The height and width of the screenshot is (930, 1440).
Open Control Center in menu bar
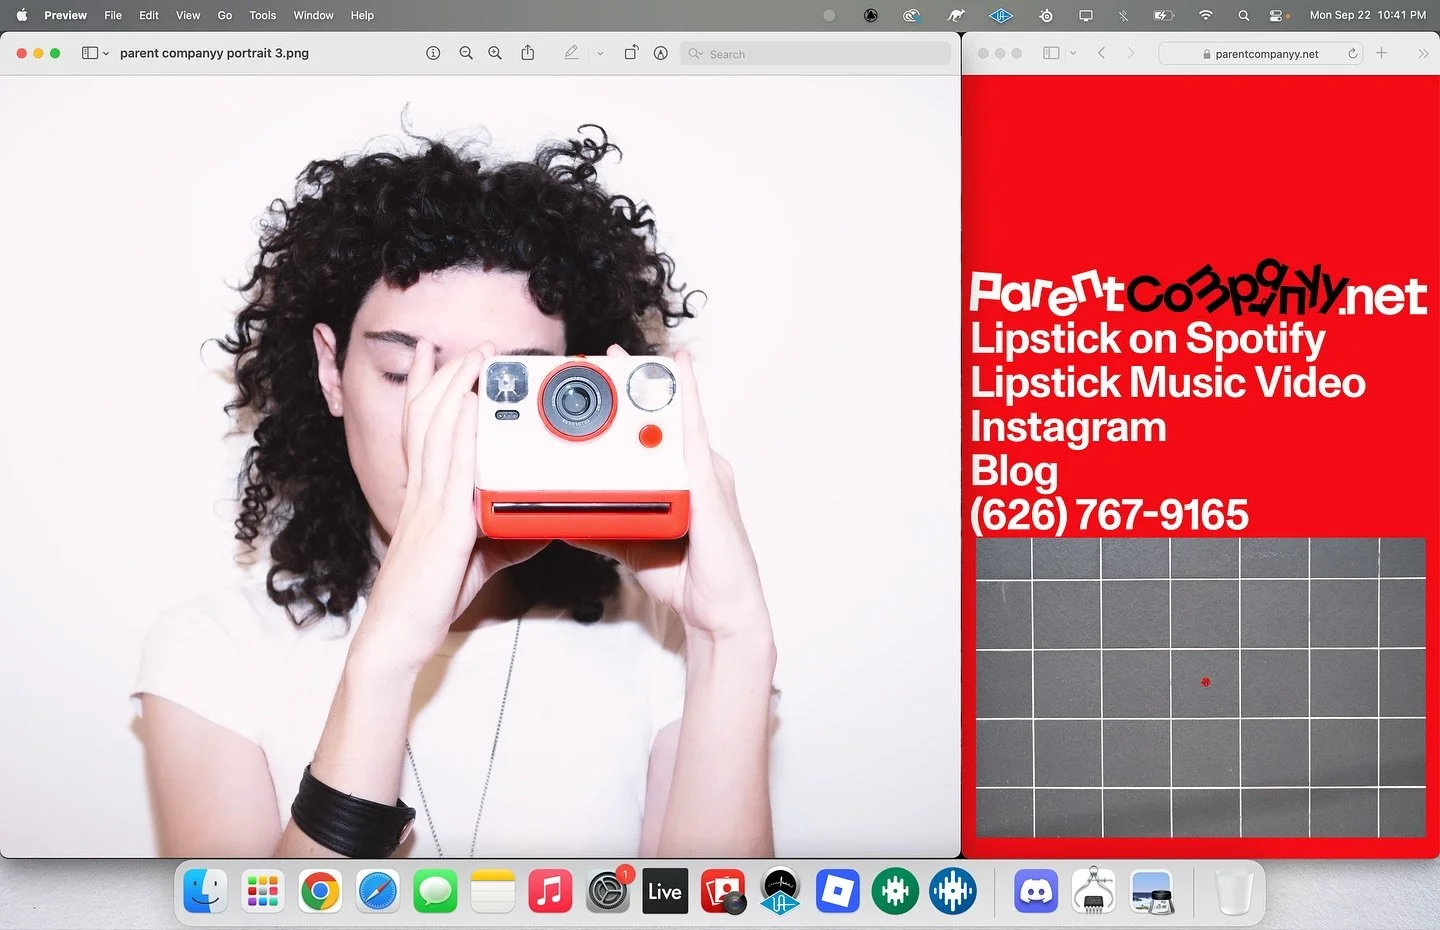point(1276,15)
